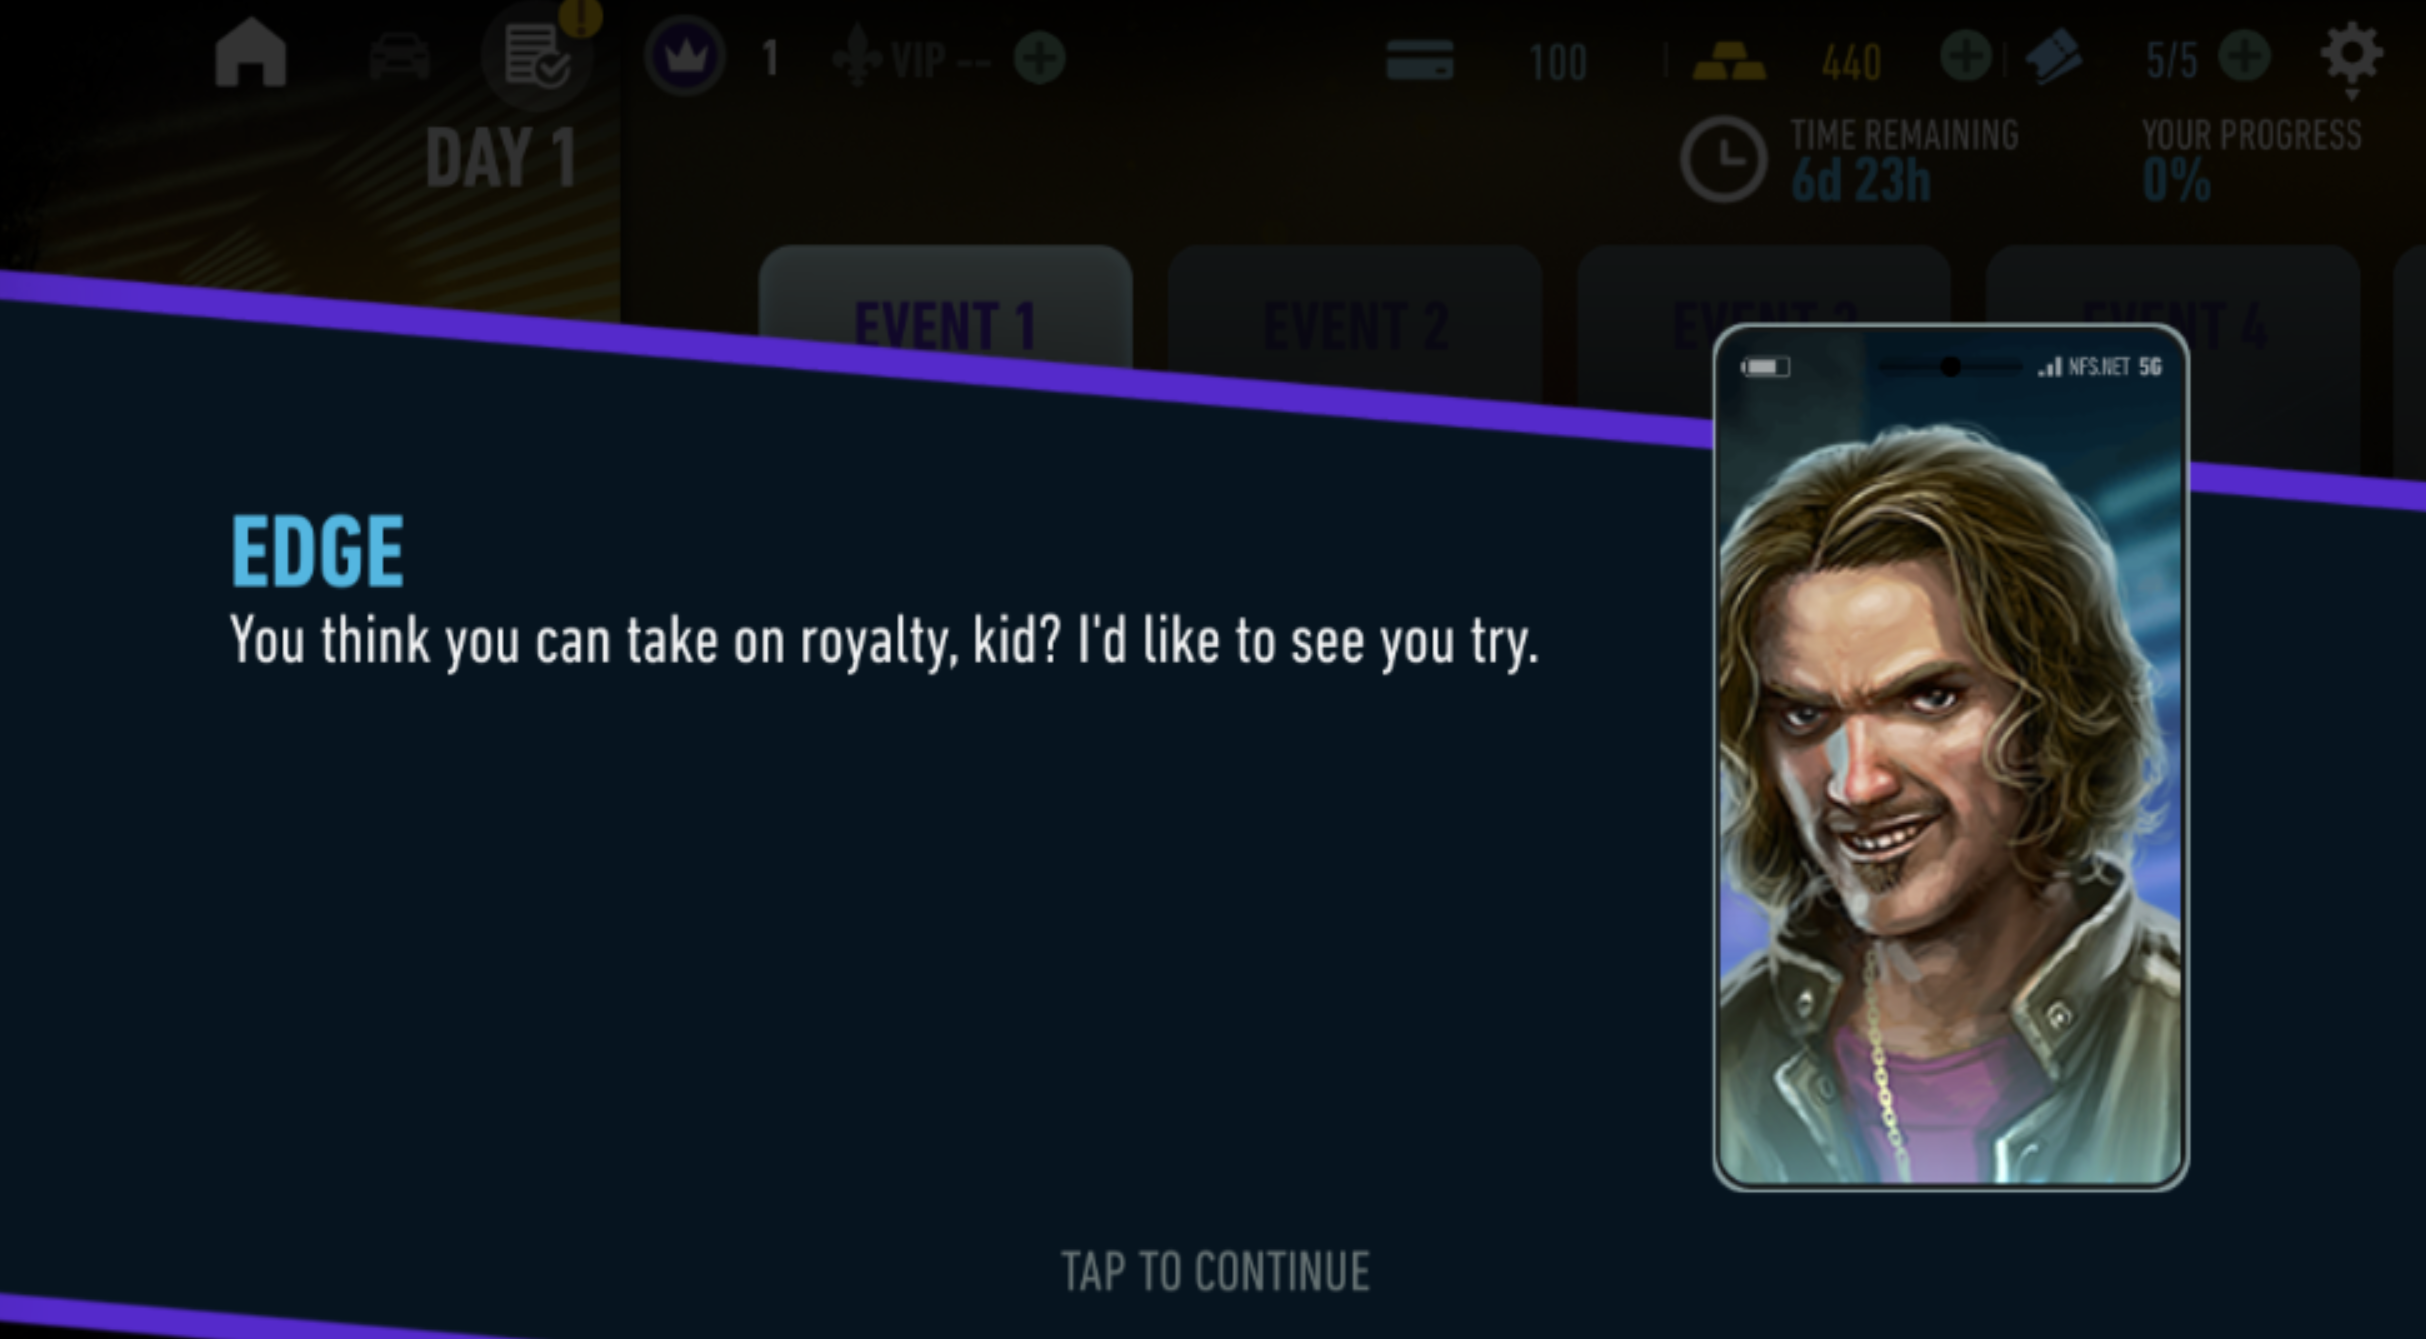Add race tickets with plus button
Viewport: 2426px width, 1339px height.
[2244, 56]
